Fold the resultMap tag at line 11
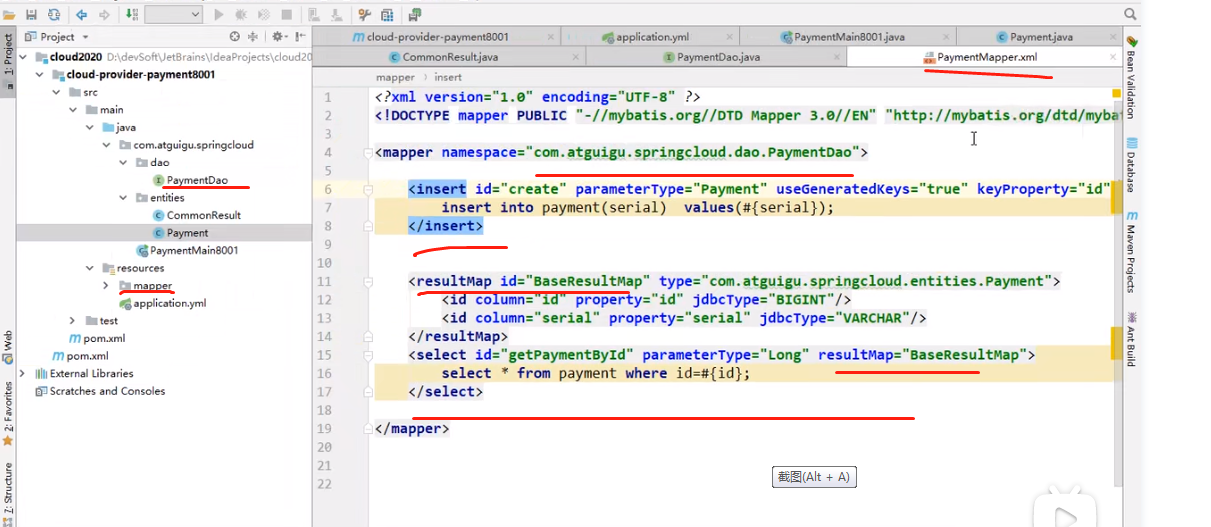This screenshot has height=527, width=1211. click(369, 282)
